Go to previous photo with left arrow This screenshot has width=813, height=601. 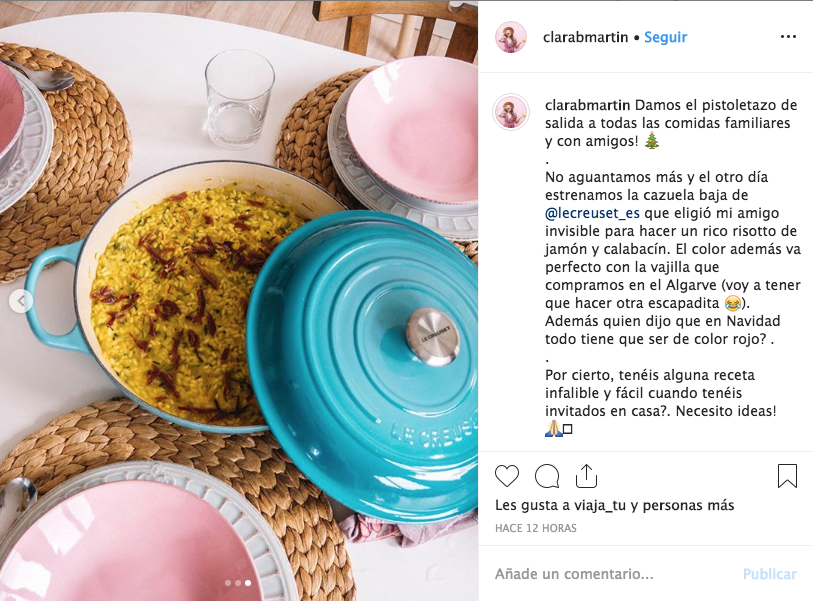[x=21, y=301]
